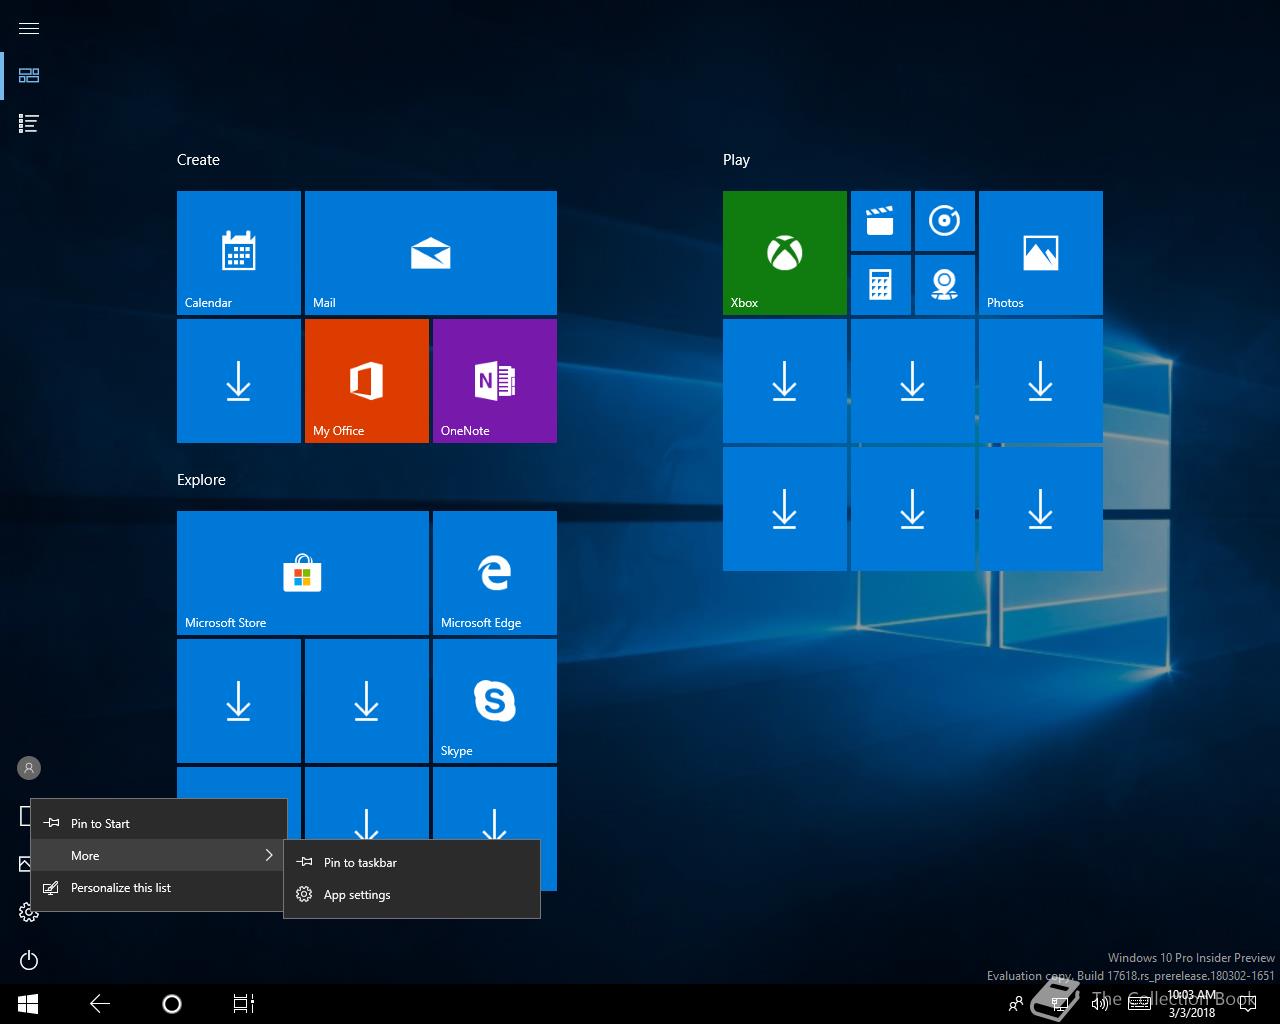The image size is (1280, 1024).
Task: Choose Pin to taskbar from the submenu
Action: click(412, 863)
